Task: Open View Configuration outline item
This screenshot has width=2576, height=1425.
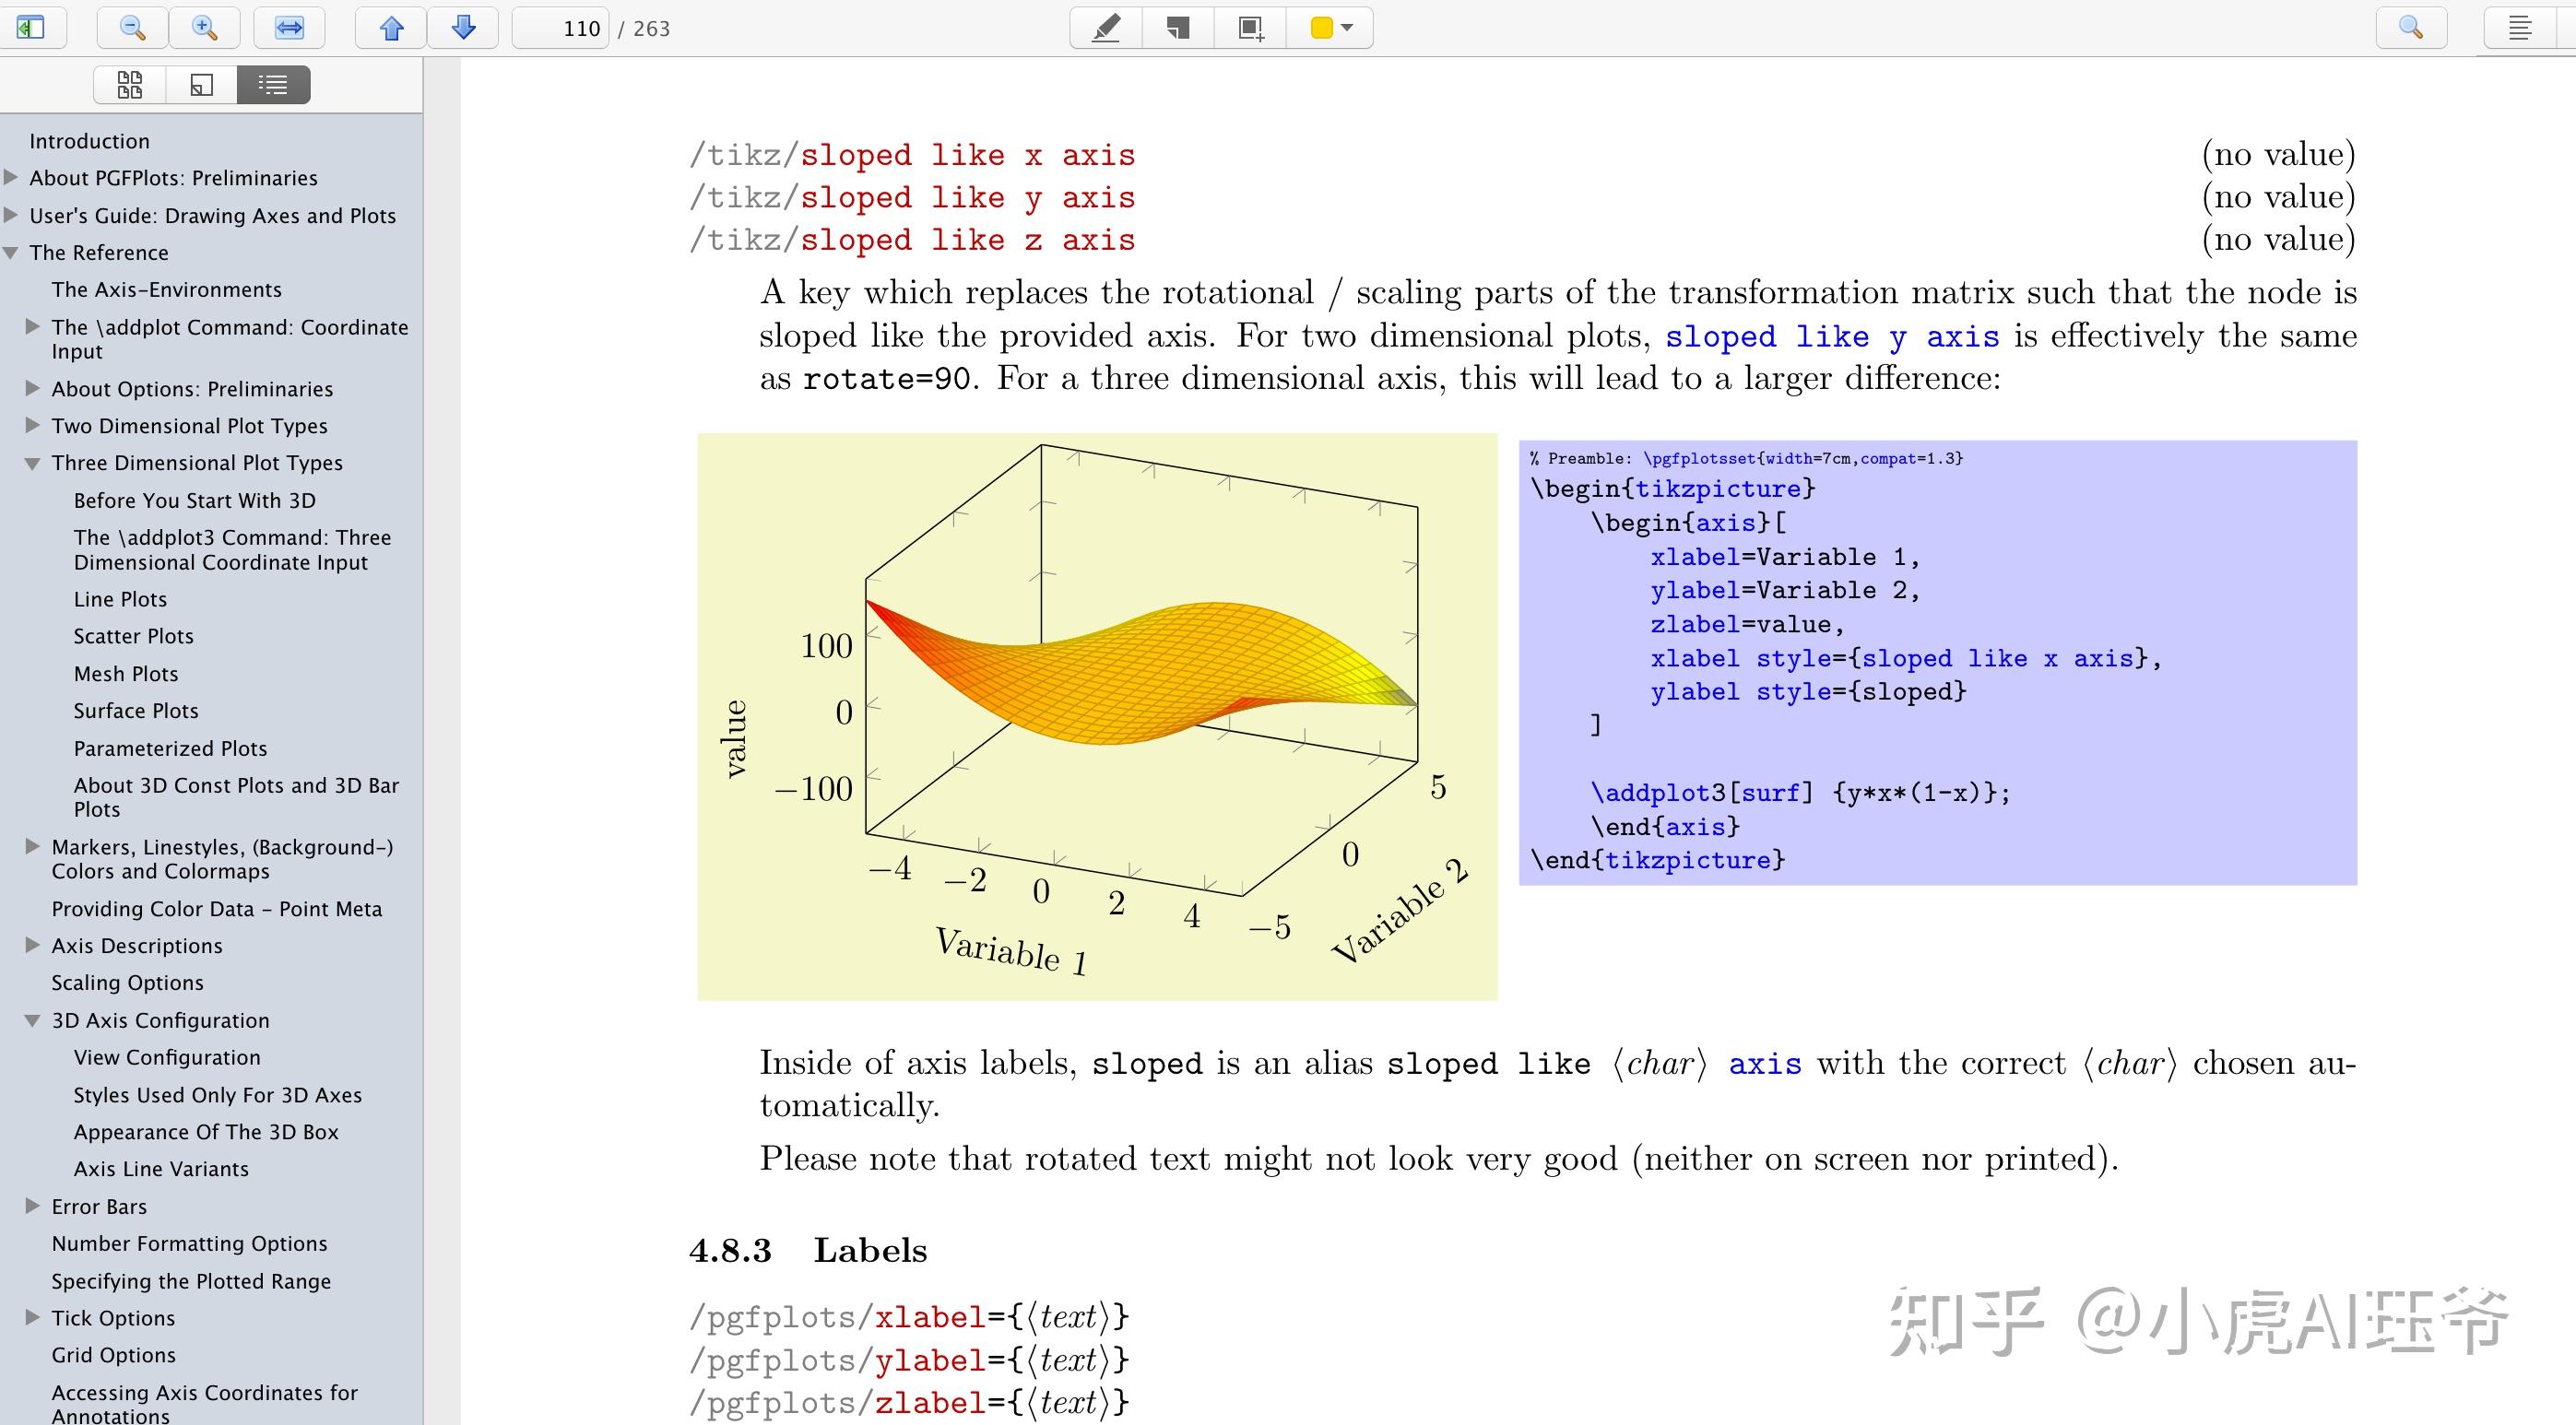Action: click(167, 1058)
